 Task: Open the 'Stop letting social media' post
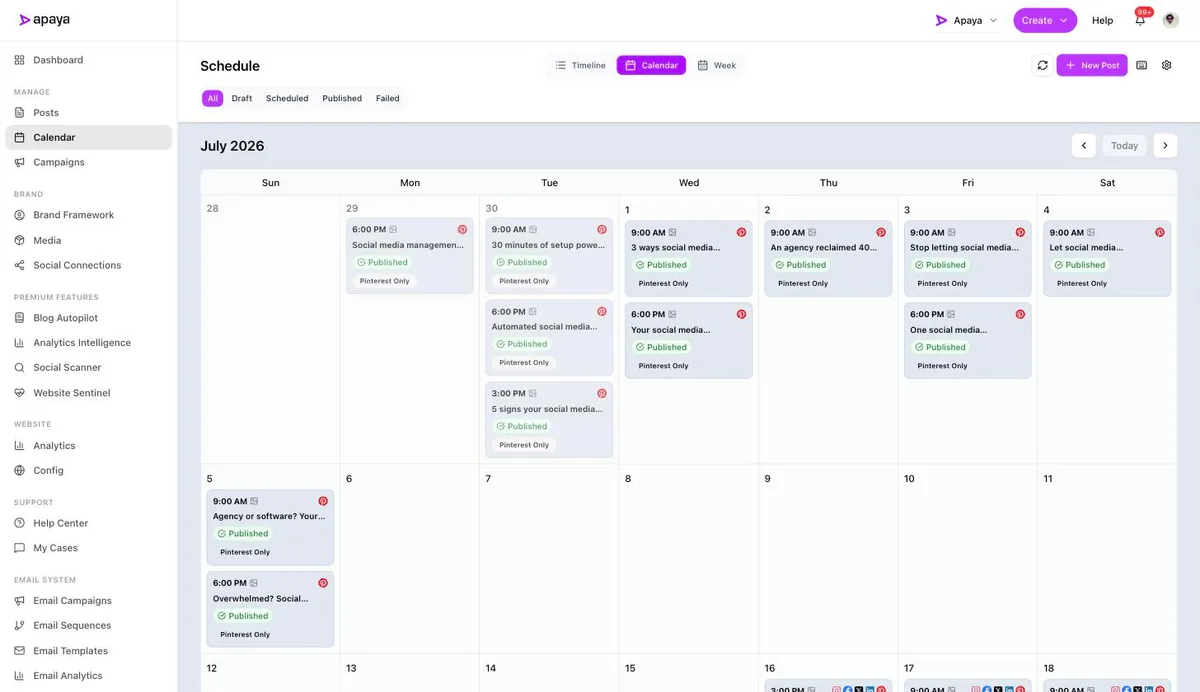[x=968, y=259]
